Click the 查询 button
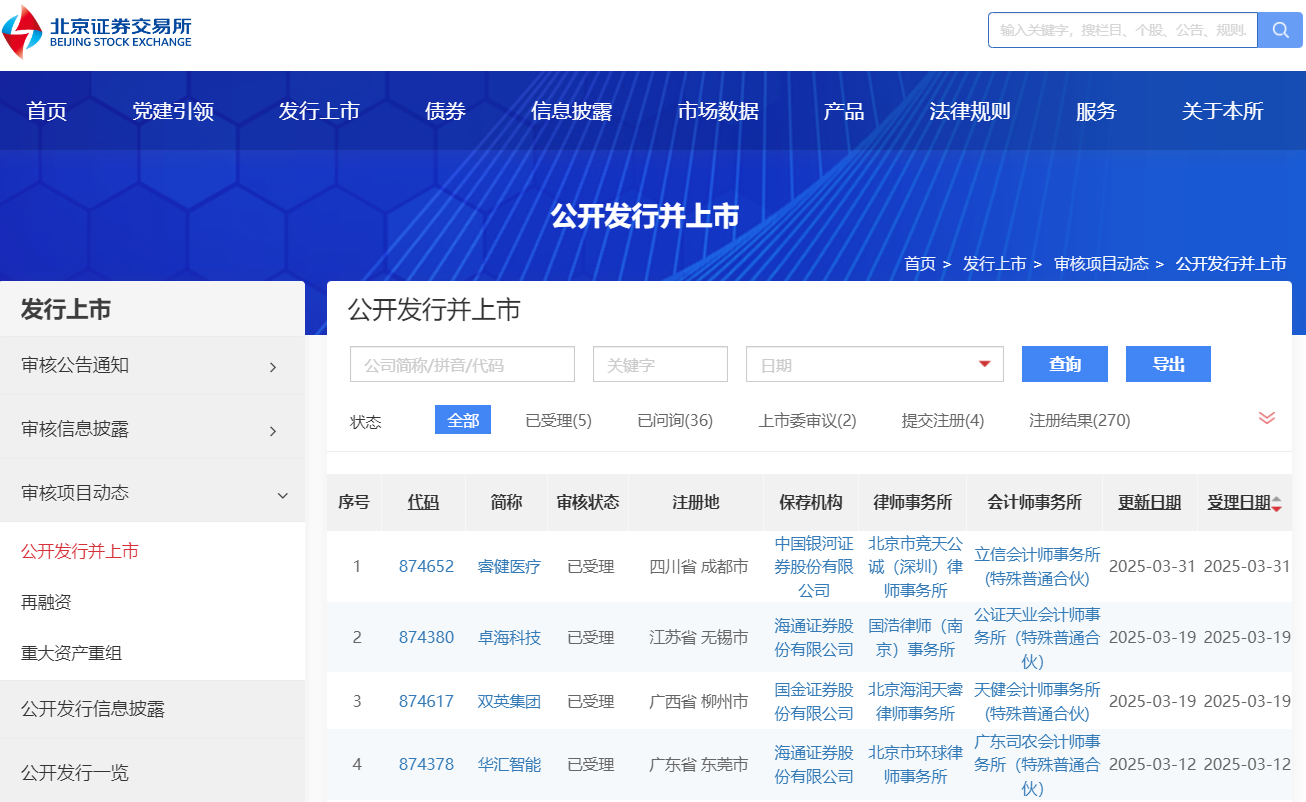 [x=1064, y=365]
